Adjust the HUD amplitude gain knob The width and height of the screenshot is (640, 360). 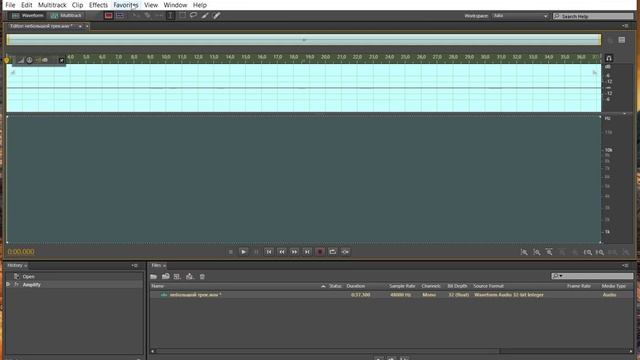pyautogui.click(x=29, y=60)
